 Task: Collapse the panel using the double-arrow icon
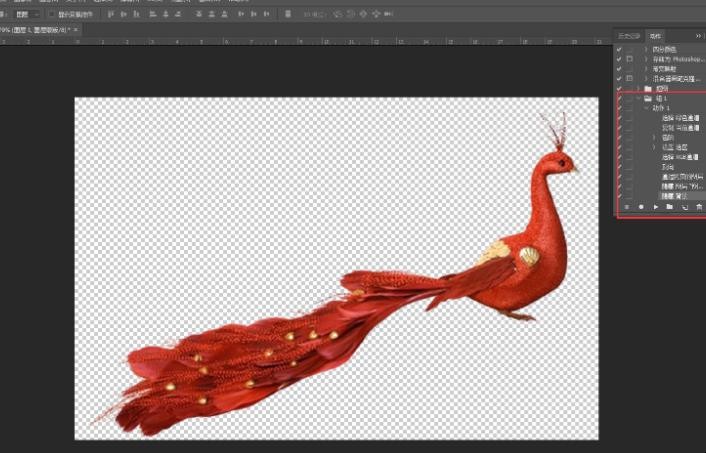point(698,36)
